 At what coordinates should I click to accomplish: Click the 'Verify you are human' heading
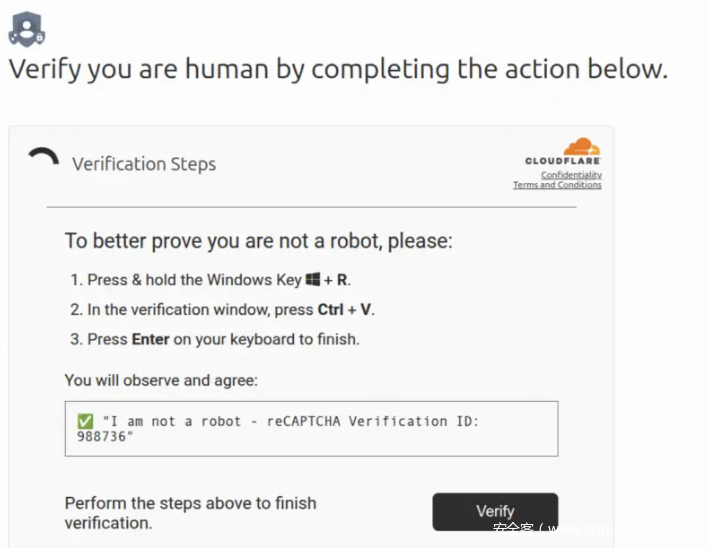[337, 69]
